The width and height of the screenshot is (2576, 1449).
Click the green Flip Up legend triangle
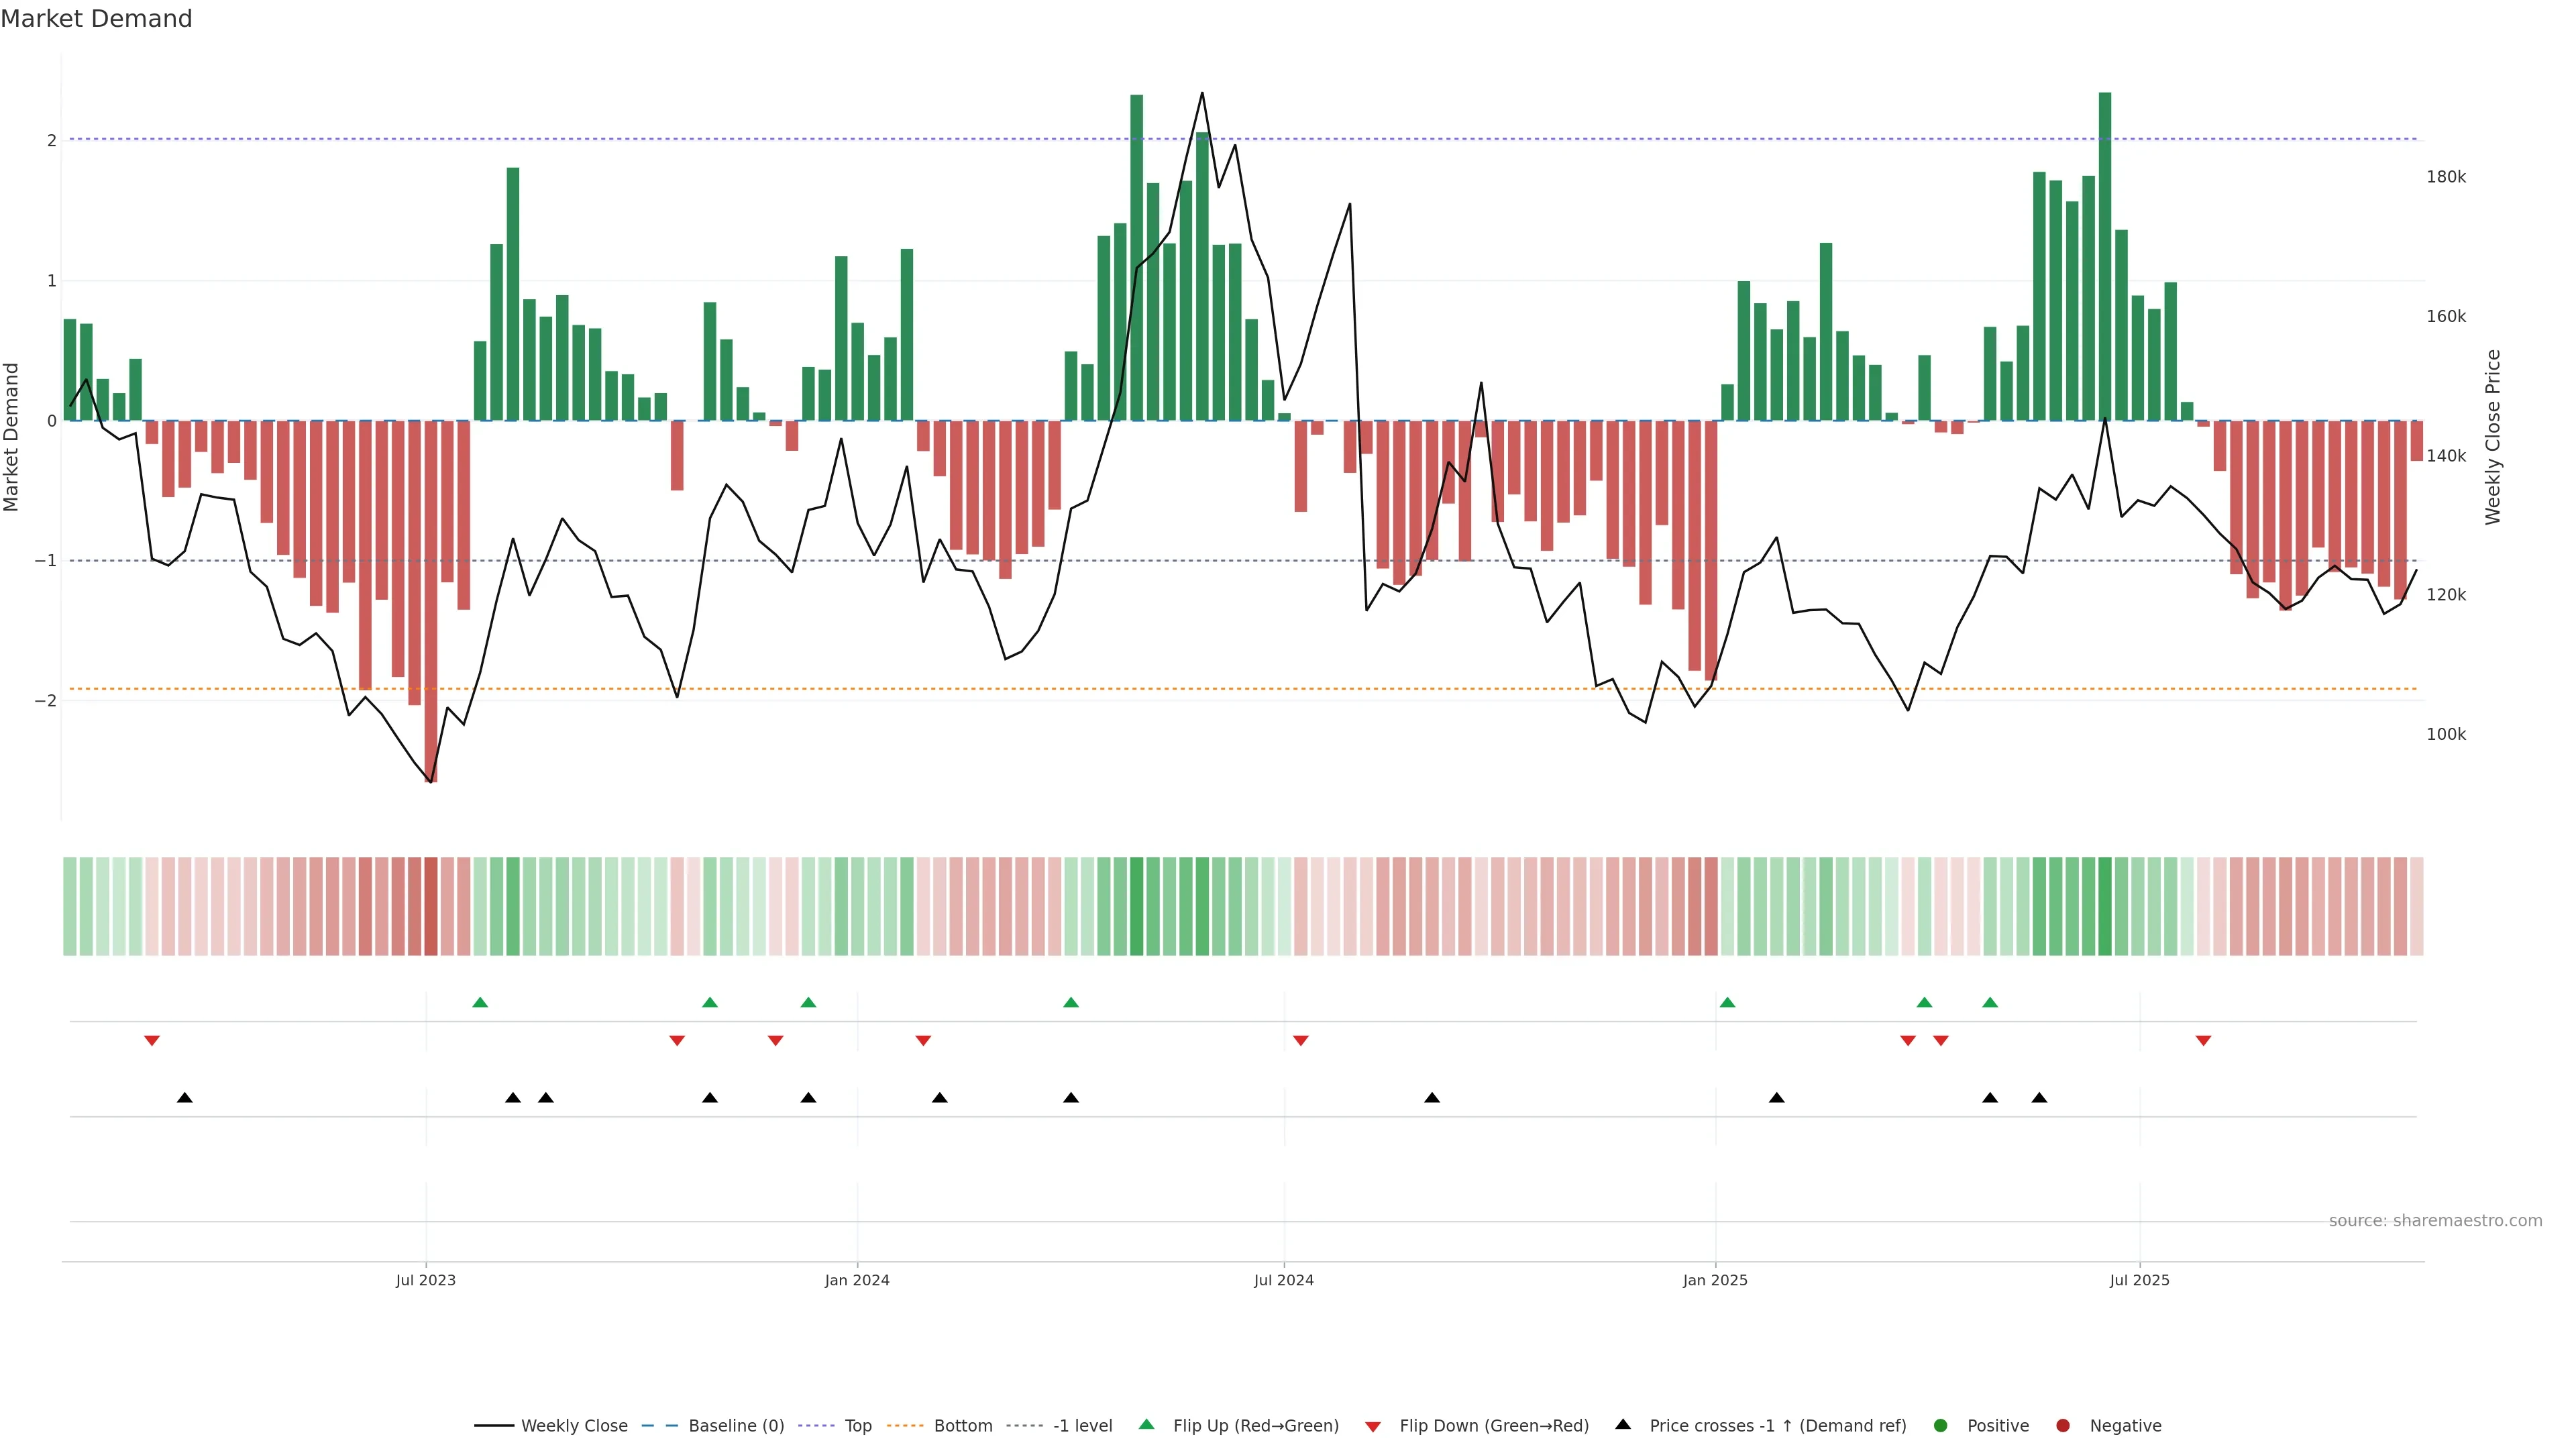1147,1424
